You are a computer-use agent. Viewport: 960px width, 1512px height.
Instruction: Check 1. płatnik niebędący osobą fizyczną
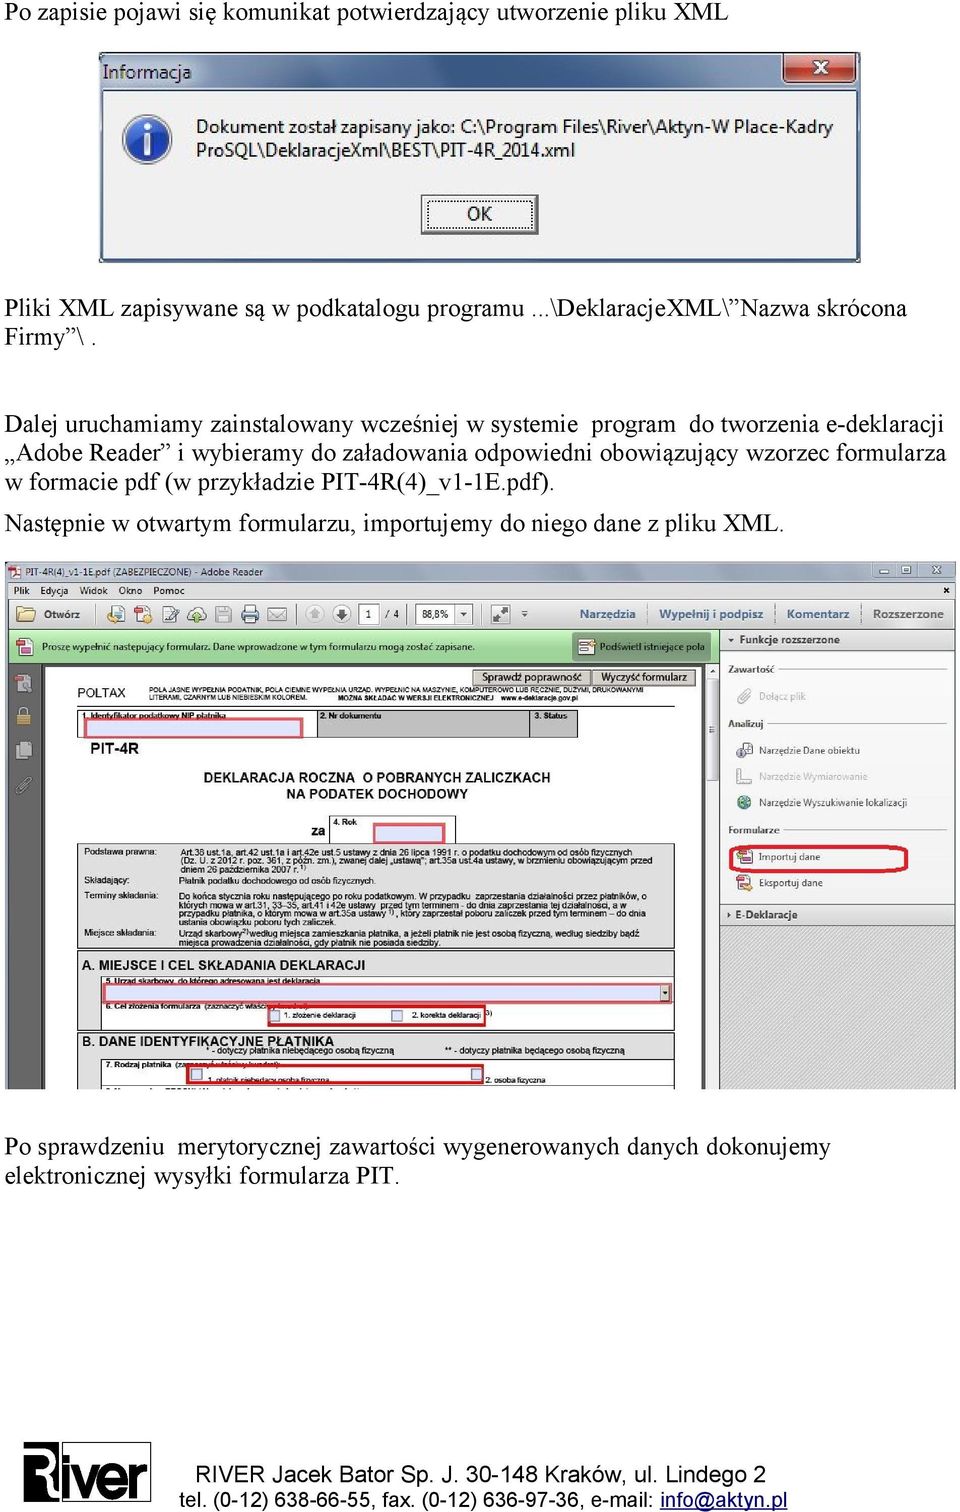pyautogui.click(x=196, y=1075)
